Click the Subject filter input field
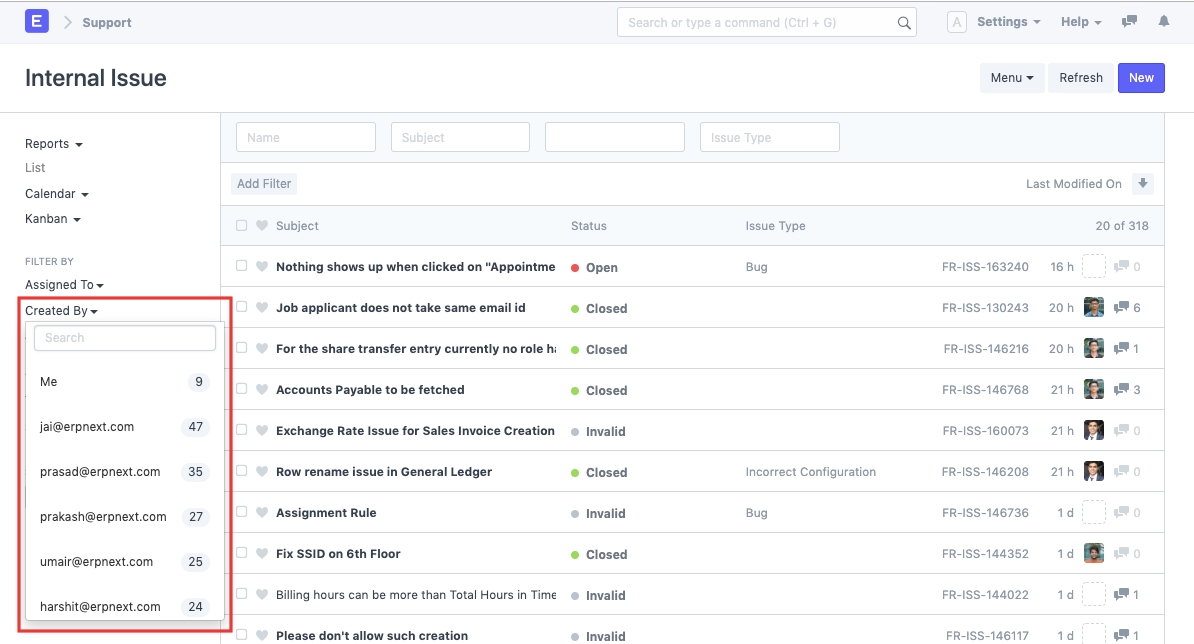 pyautogui.click(x=460, y=138)
